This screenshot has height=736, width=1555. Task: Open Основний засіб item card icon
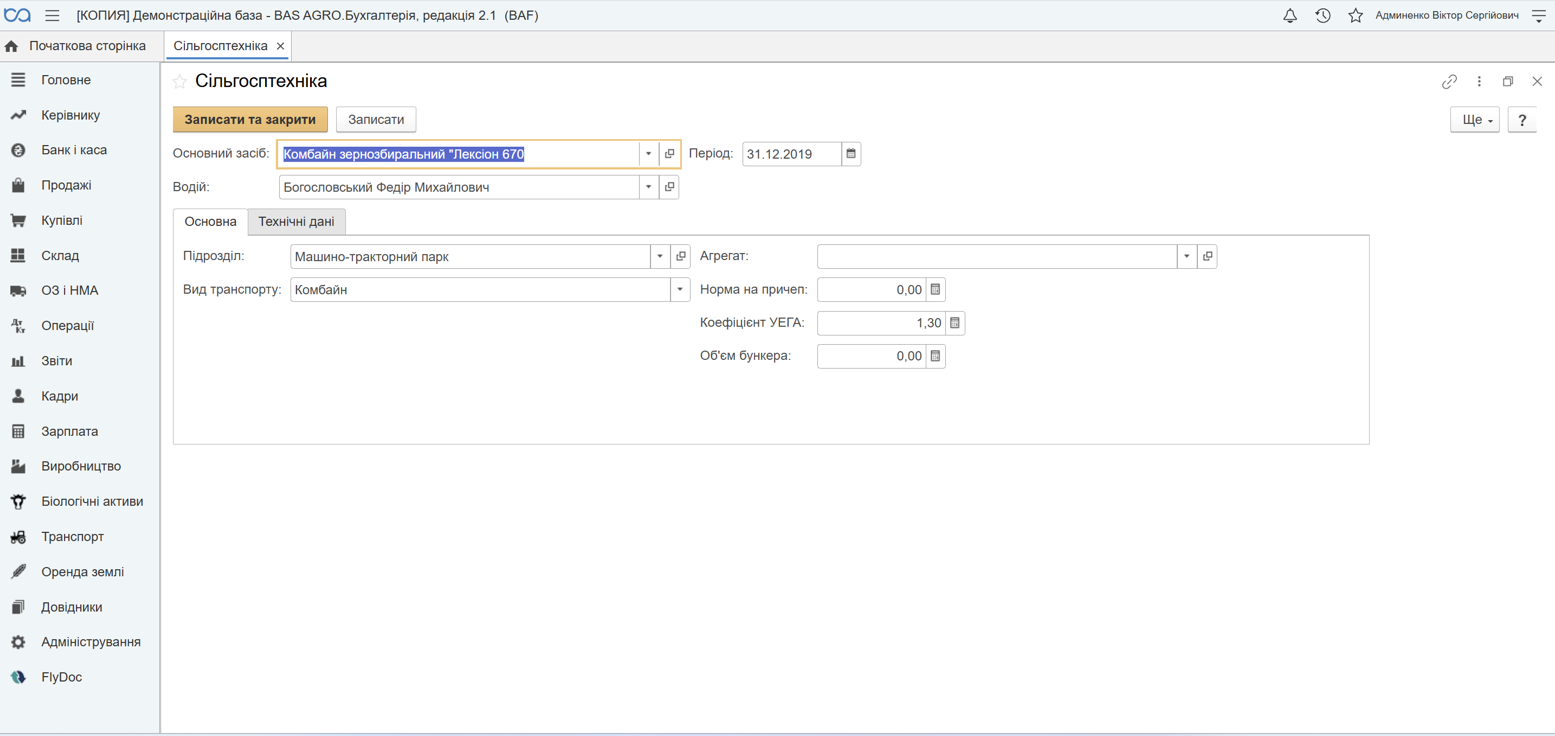pyautogui.click(x=670, y=154)
